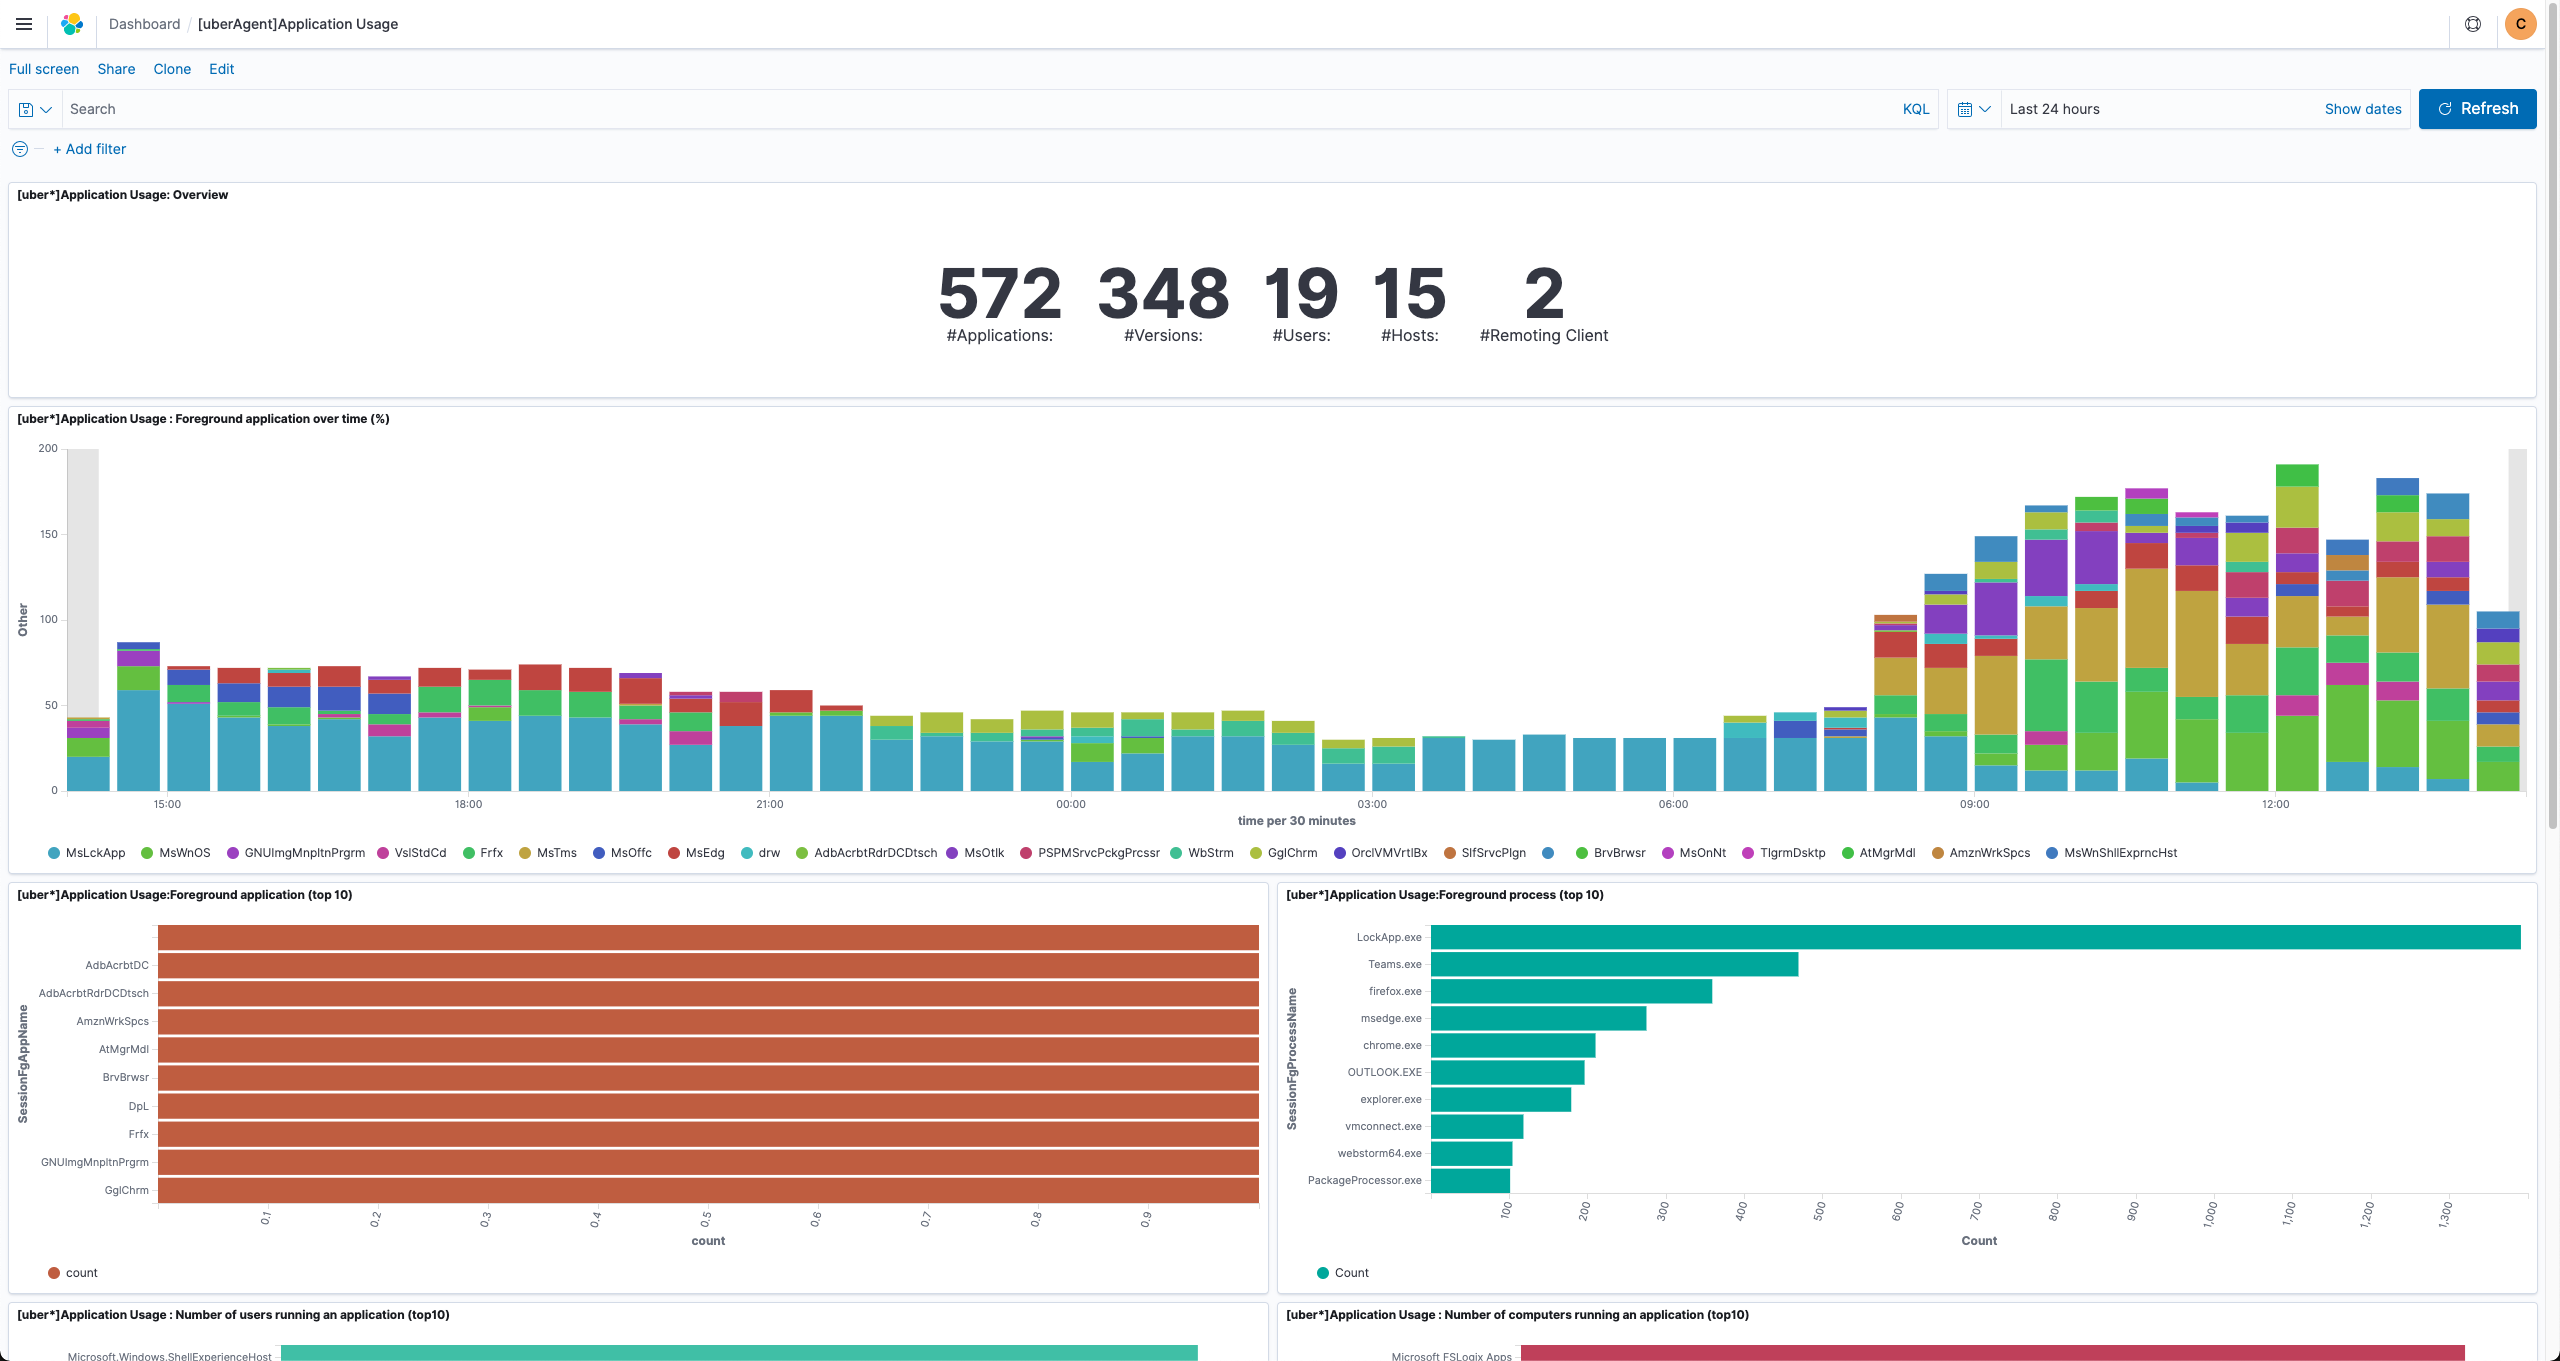Open the hamburger navigation menu
Viewport: 2560px width, 1361px height.
pyautogui.click(x=24, y=24)
